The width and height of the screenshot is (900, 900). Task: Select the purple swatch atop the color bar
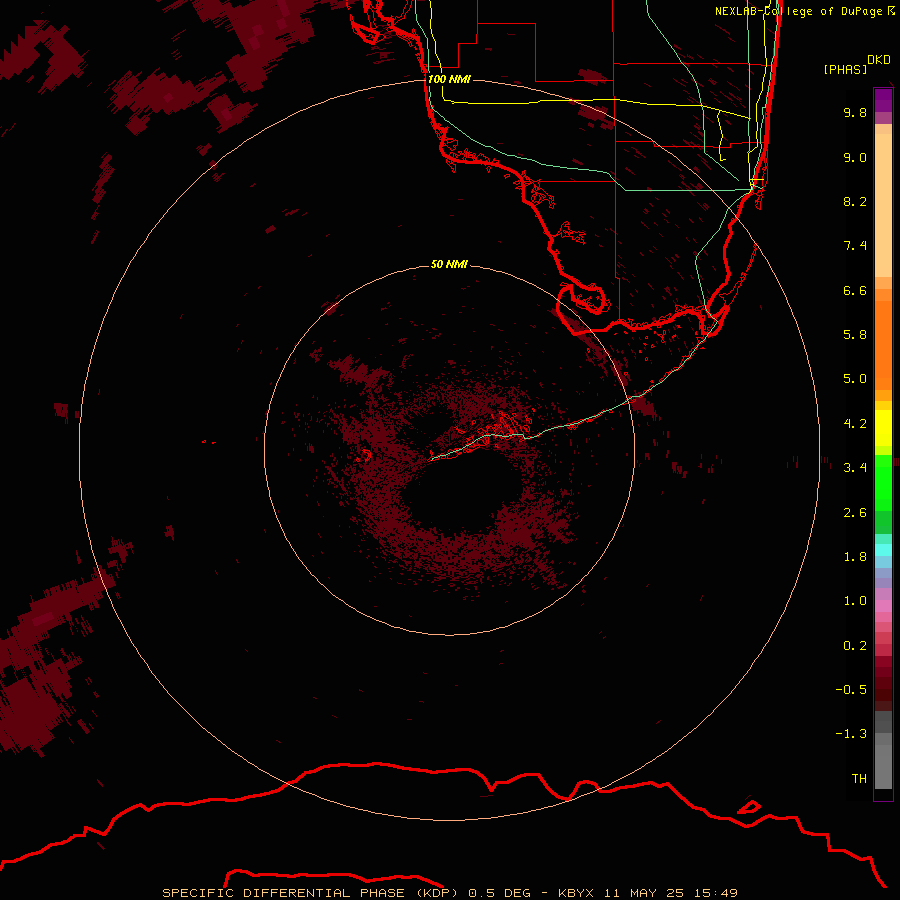point(883,100)
